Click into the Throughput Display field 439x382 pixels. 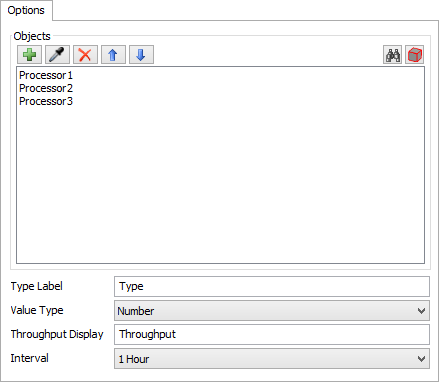tap(272, 334)
